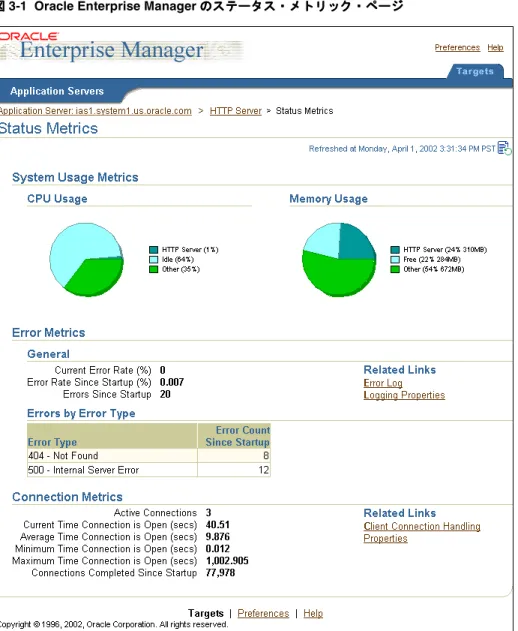Click Errors Since Startup value 20
Viewport: 518px width, 631px height.
[165, 394]
